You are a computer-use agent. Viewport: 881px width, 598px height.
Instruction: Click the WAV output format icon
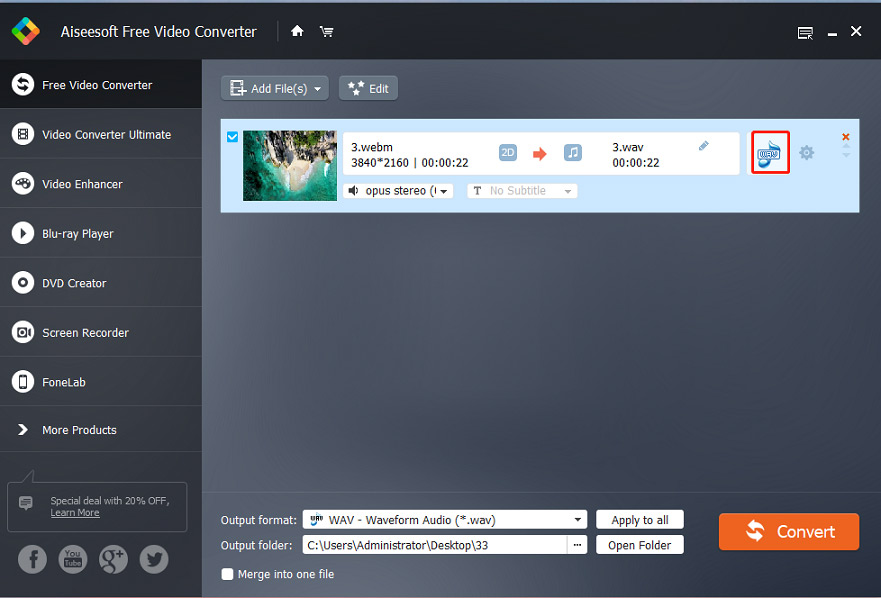click(x=770, y=152)
